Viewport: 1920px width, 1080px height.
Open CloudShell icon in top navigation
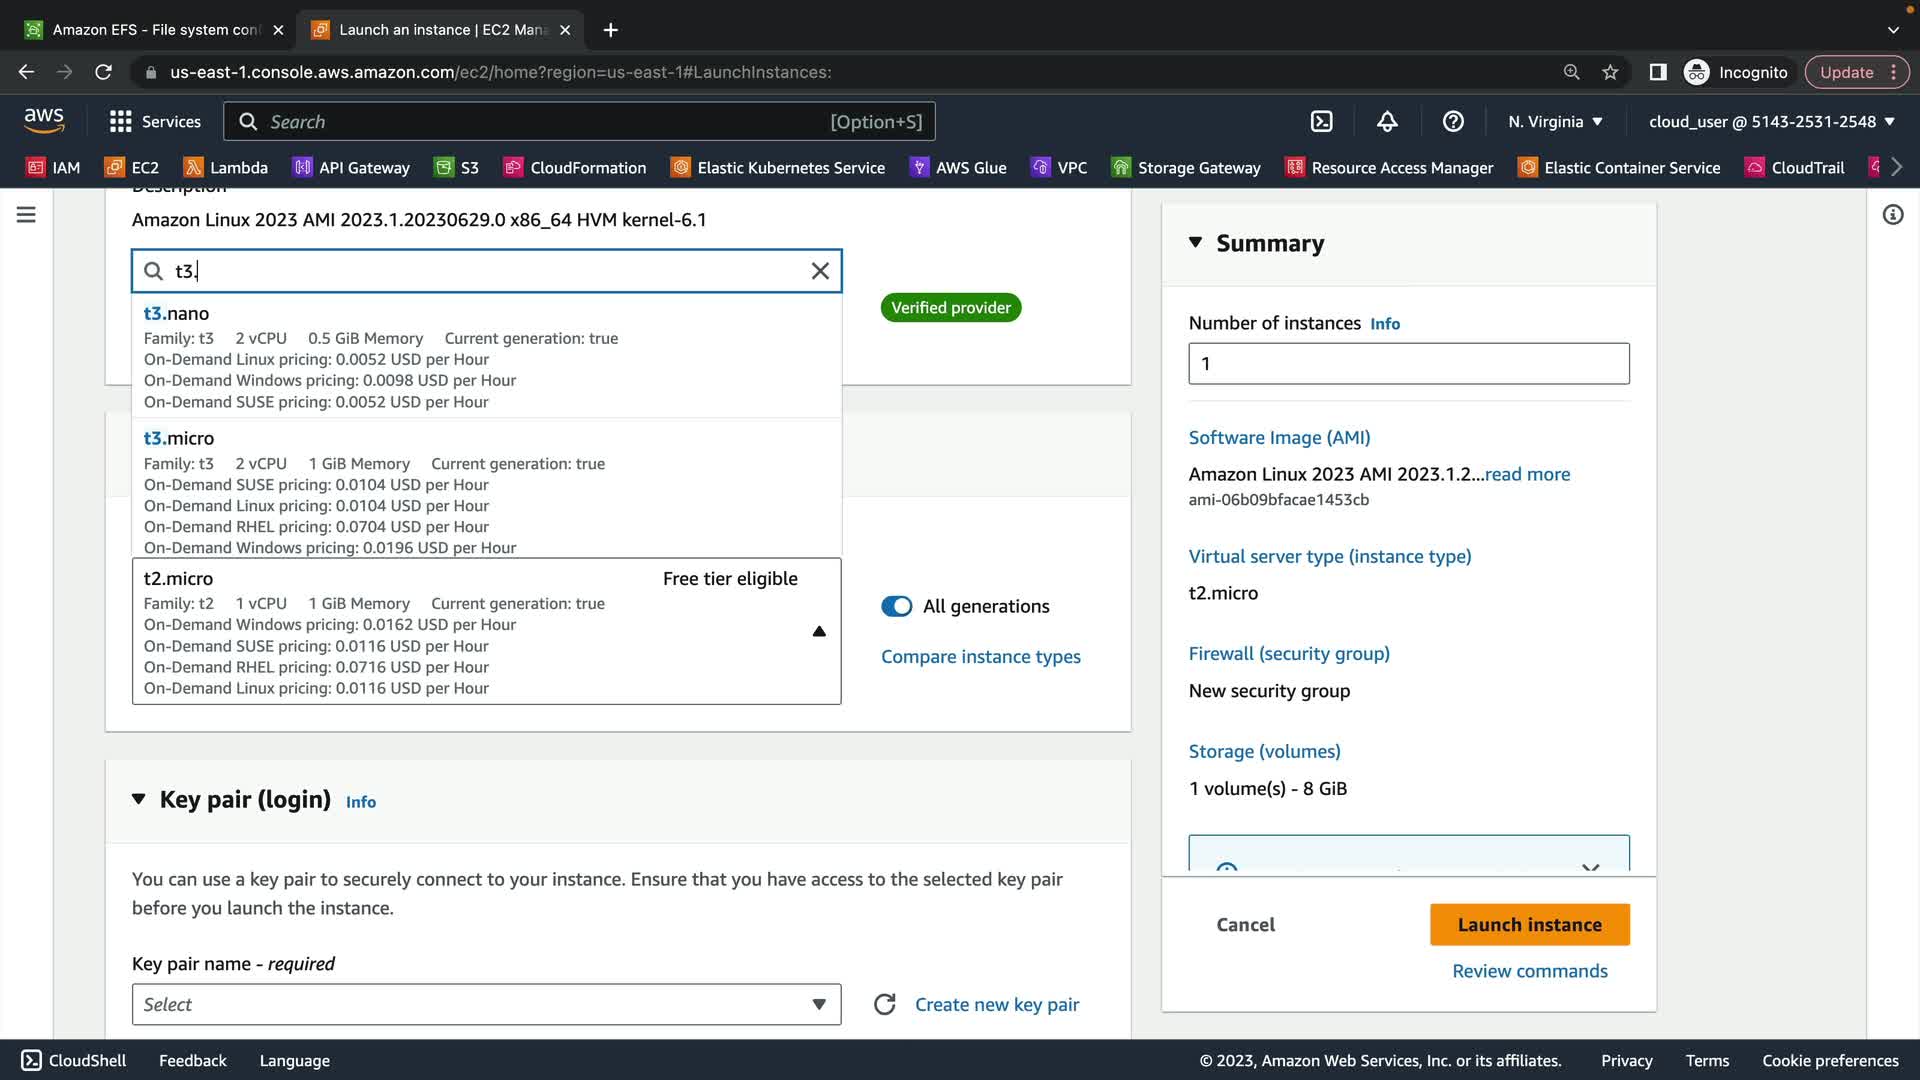tap(1321, 121)
